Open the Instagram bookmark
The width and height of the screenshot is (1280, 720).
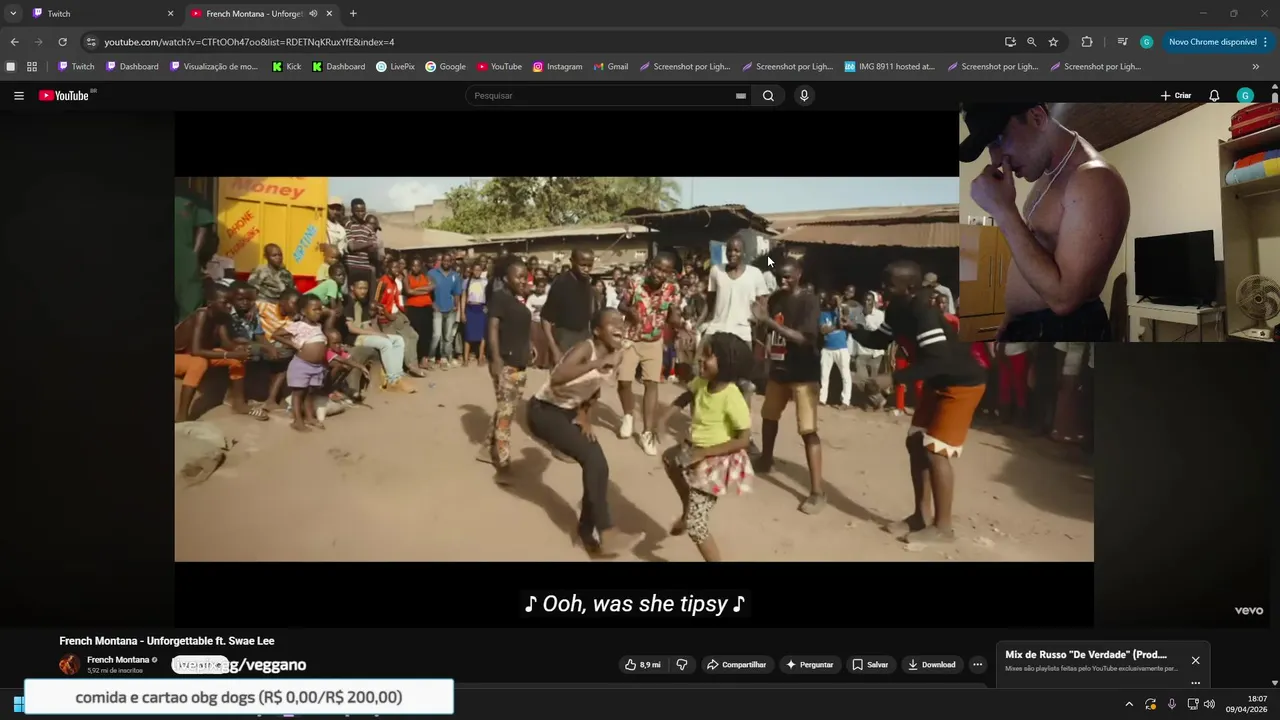pyautogui.click(x=557, y=67)
